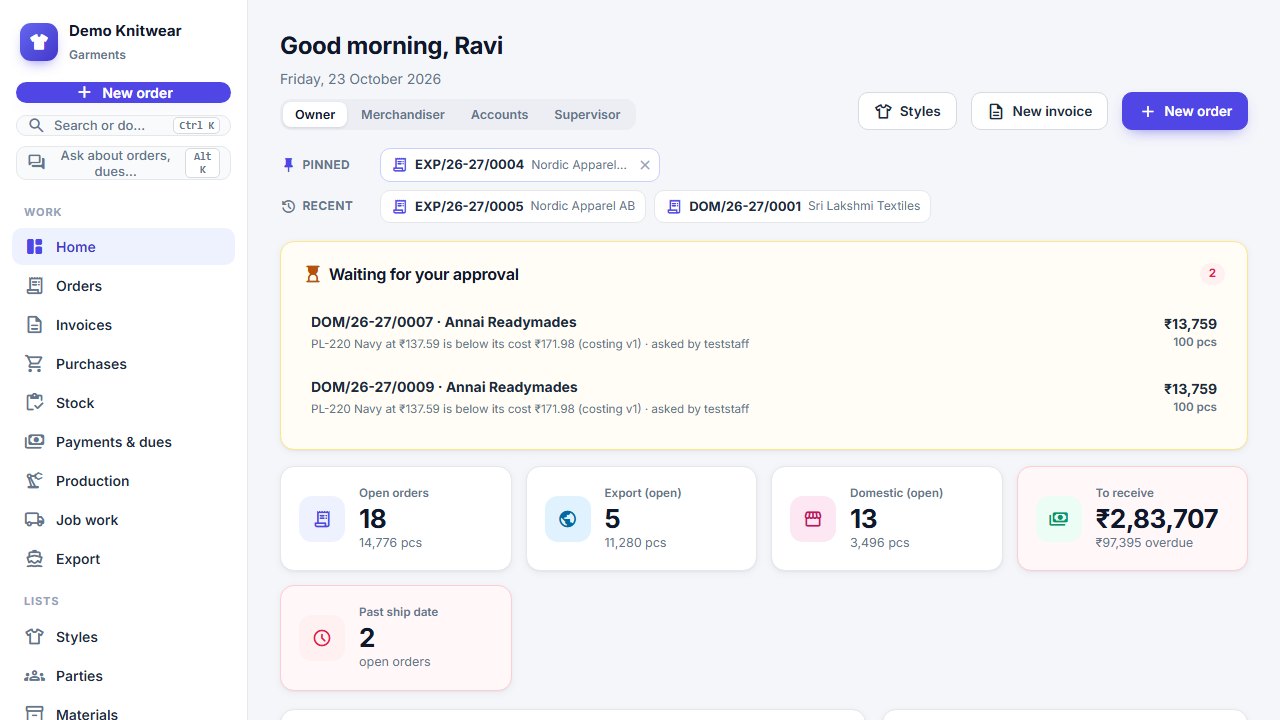Image resolution: width=1280 pixels, height=720 pixels.
Task: Open approval DOM/26-27/0007 Annai Readymades
Action: [764, 333]
